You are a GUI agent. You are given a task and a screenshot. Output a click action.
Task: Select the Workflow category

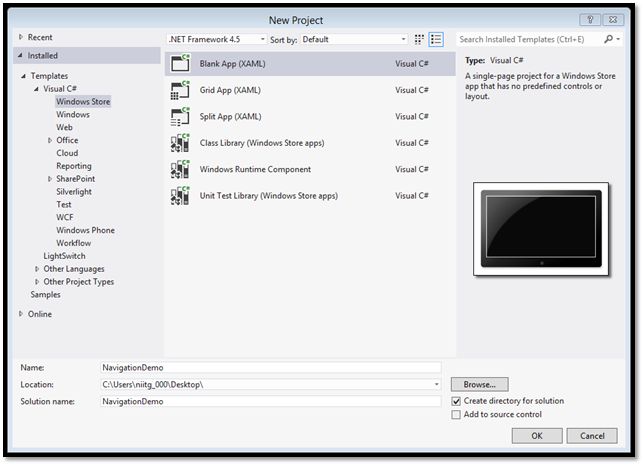[74, 243]
